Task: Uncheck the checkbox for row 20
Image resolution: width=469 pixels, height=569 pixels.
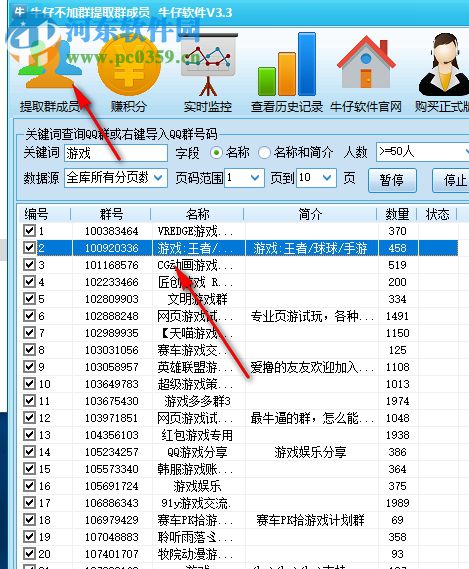Action: [29, 553]
